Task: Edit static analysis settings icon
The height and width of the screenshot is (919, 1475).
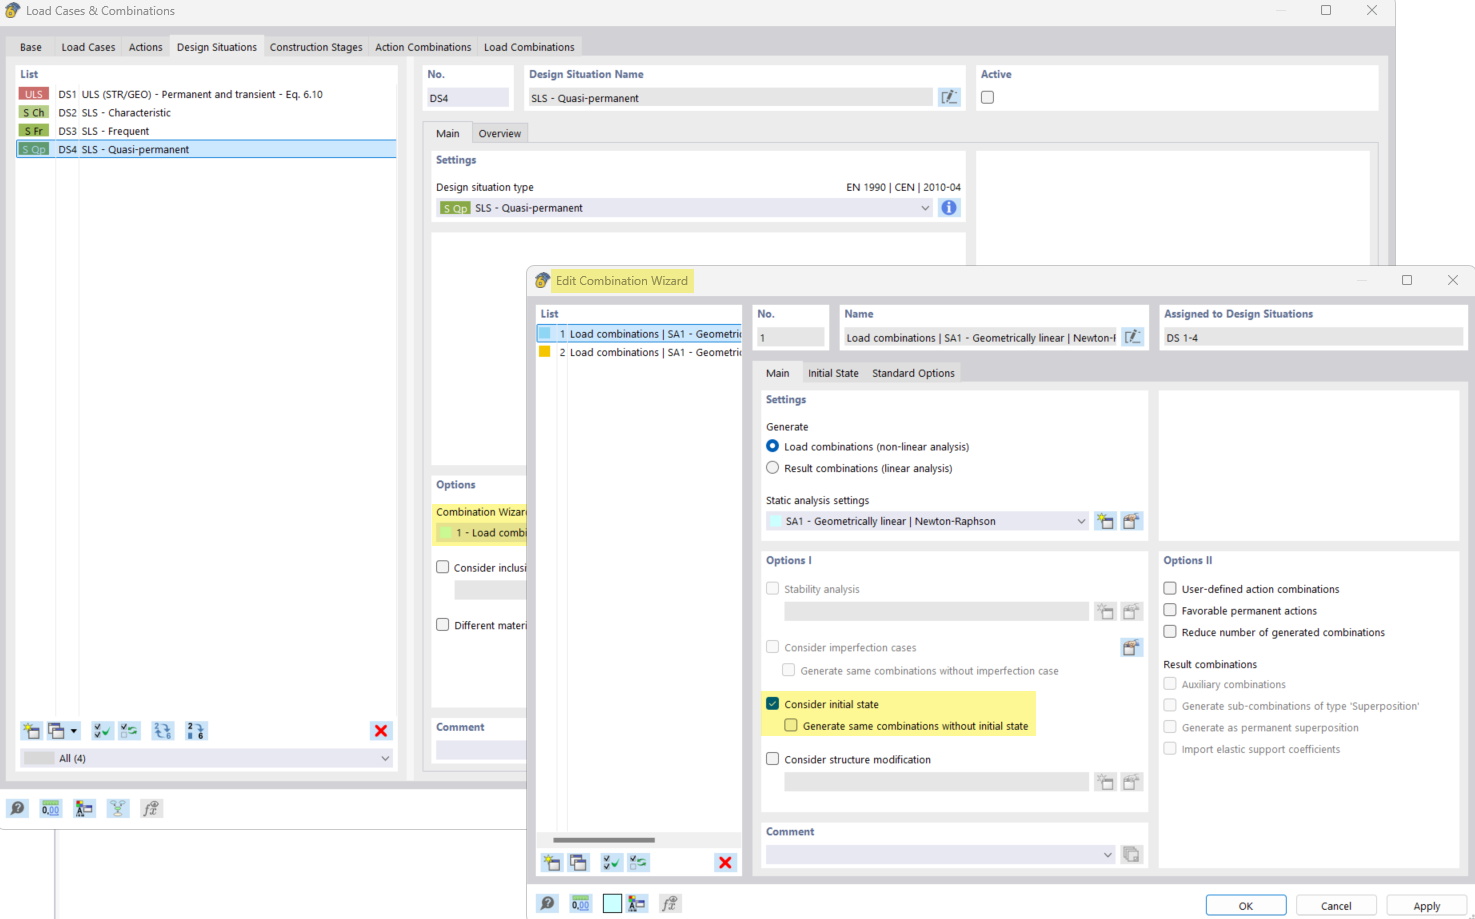Action: (1131, 521)
